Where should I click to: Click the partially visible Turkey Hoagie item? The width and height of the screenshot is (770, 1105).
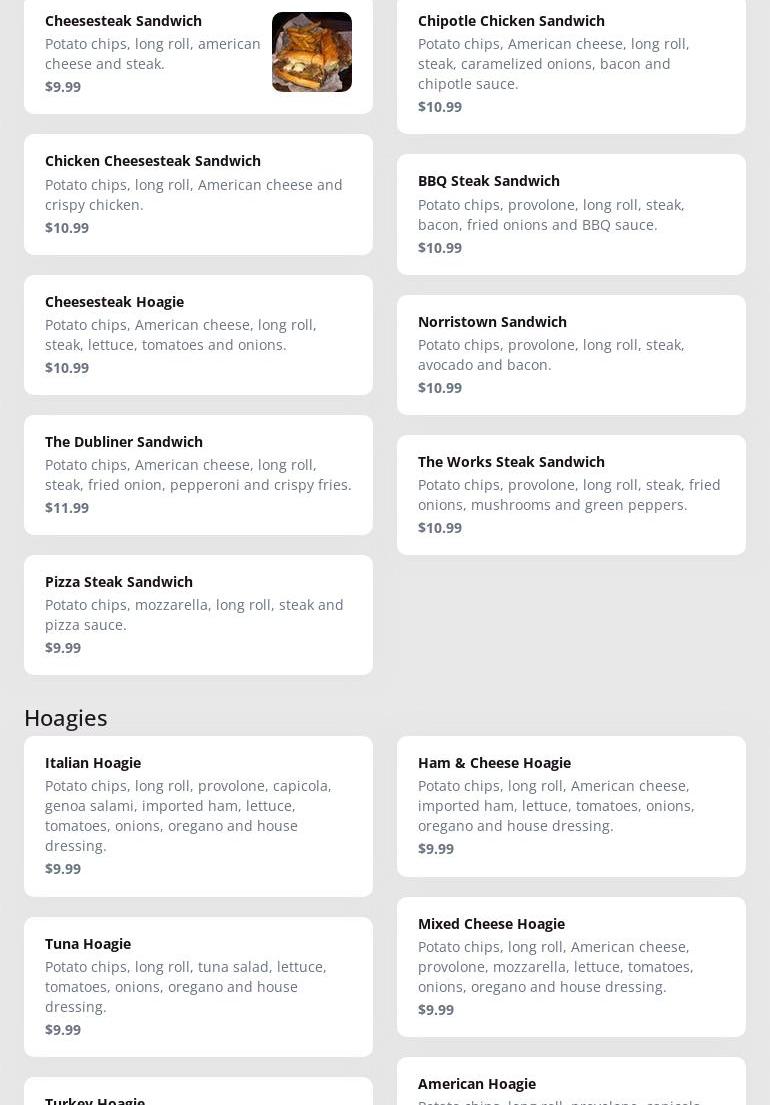[x=198, y=1094]
